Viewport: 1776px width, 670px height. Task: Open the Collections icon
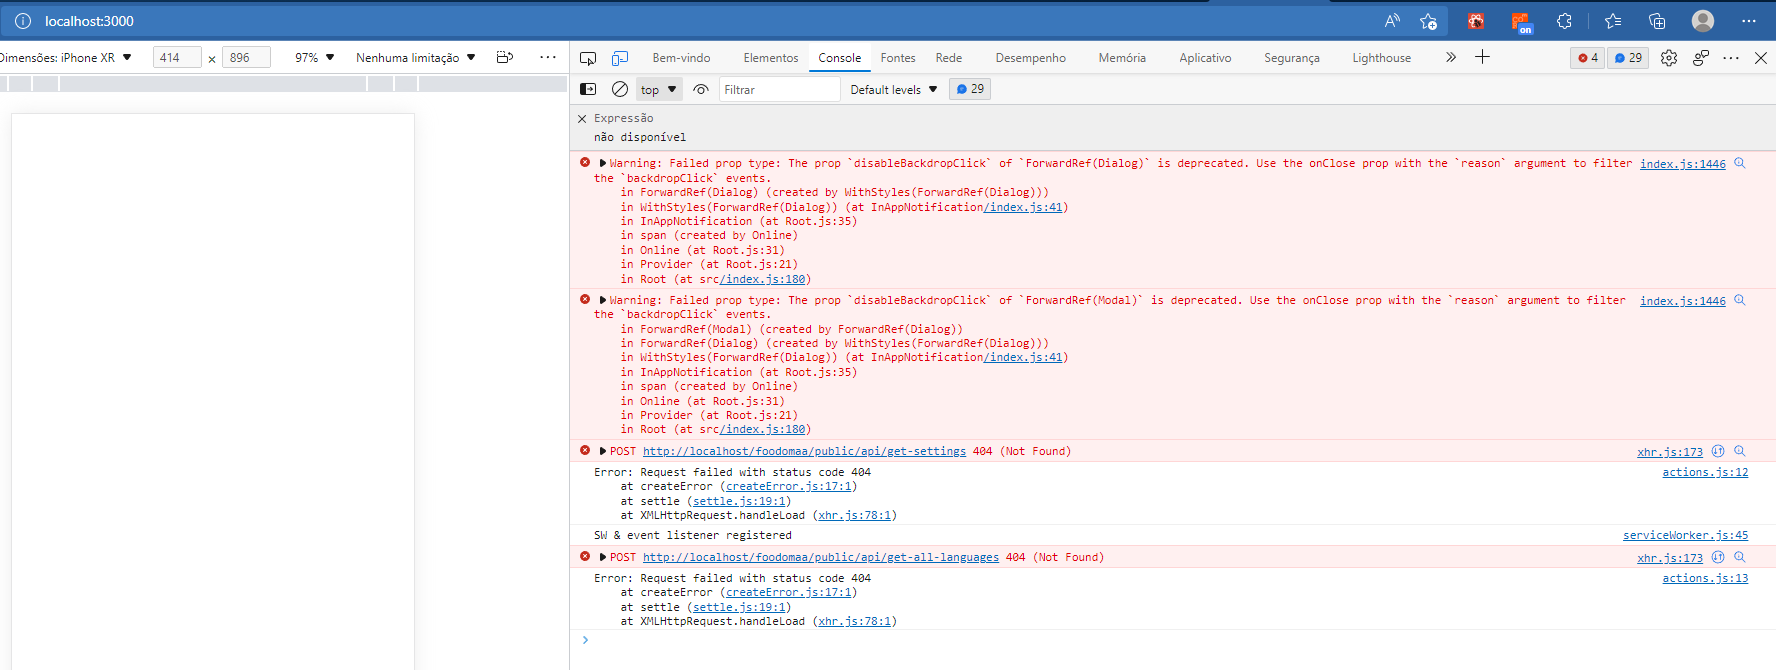coord(1657,21)
